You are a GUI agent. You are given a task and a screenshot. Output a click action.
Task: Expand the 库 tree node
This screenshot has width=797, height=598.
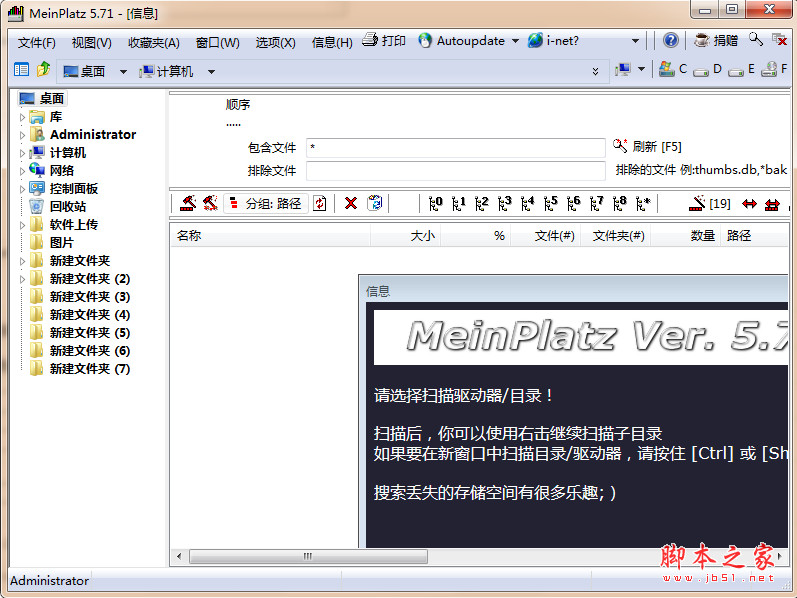[22, 117]
